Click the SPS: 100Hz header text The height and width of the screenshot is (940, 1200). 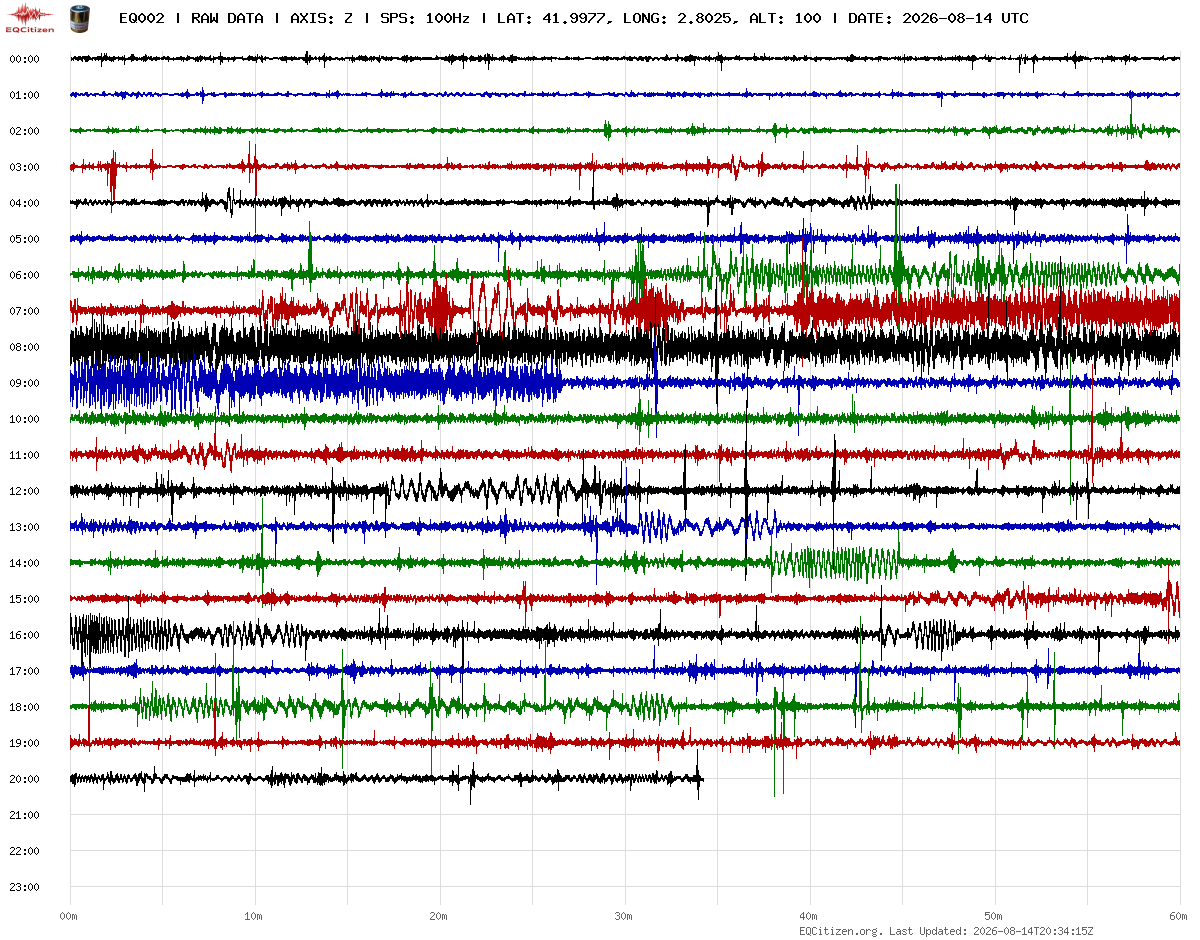426,18
